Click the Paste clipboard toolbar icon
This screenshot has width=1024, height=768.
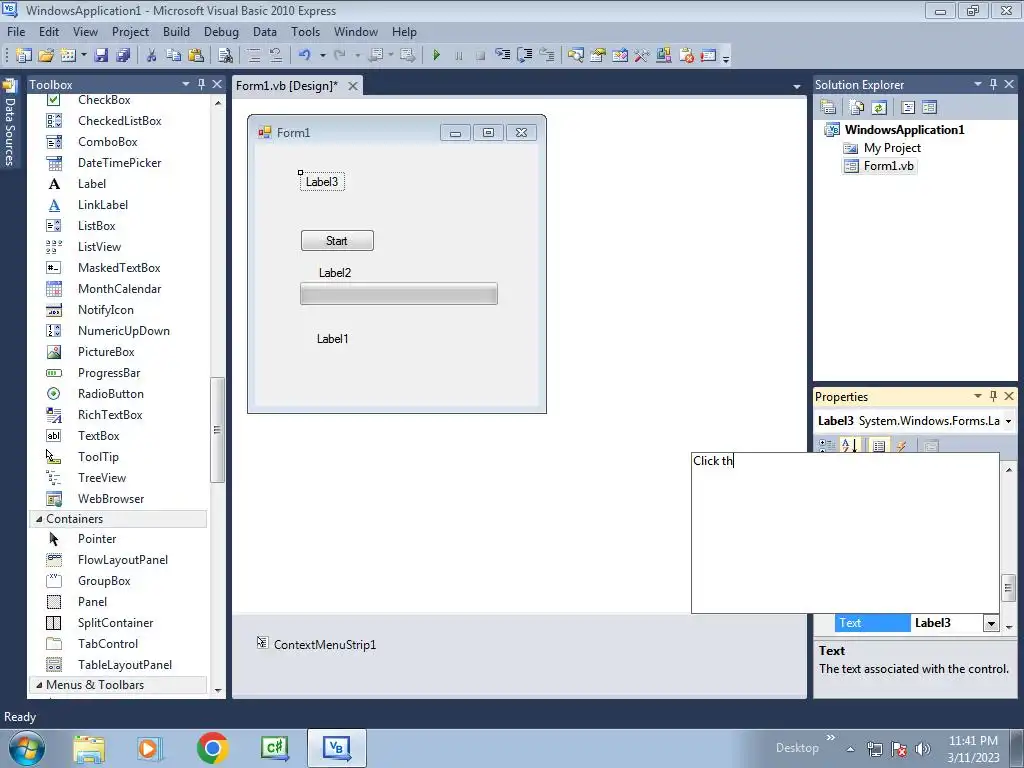[195, 56]
